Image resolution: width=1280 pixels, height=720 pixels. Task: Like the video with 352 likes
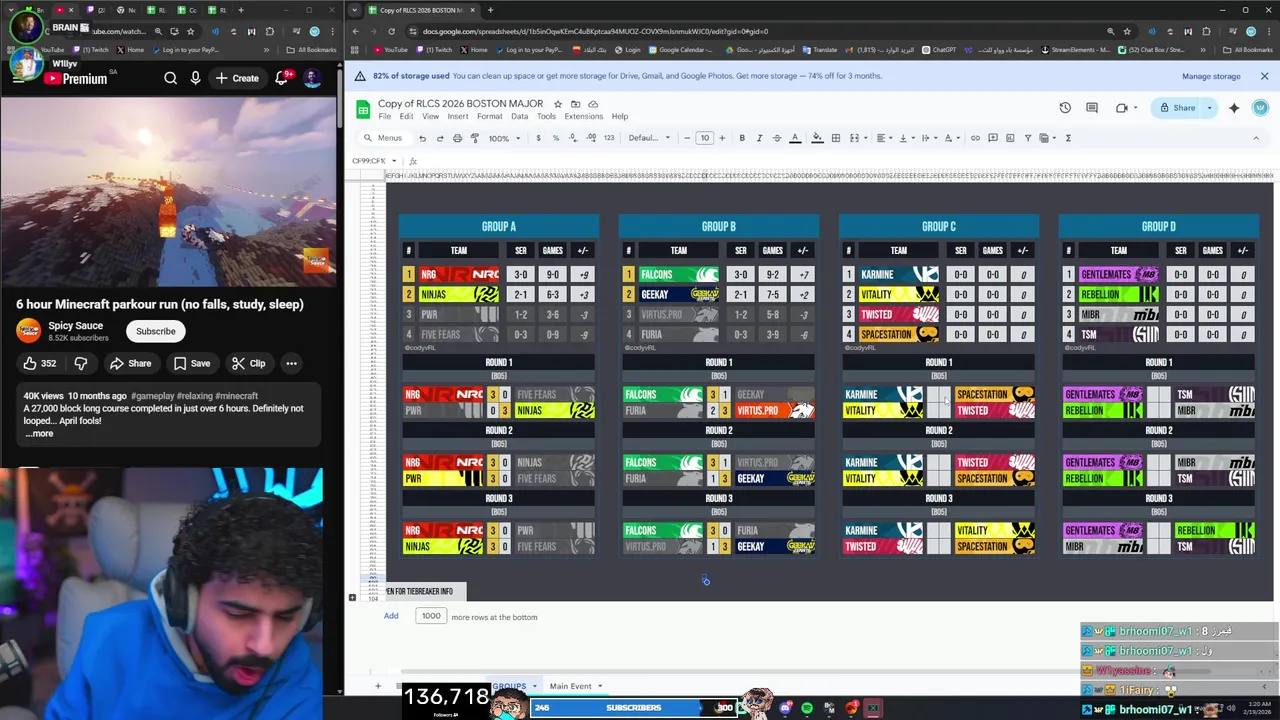40,363
